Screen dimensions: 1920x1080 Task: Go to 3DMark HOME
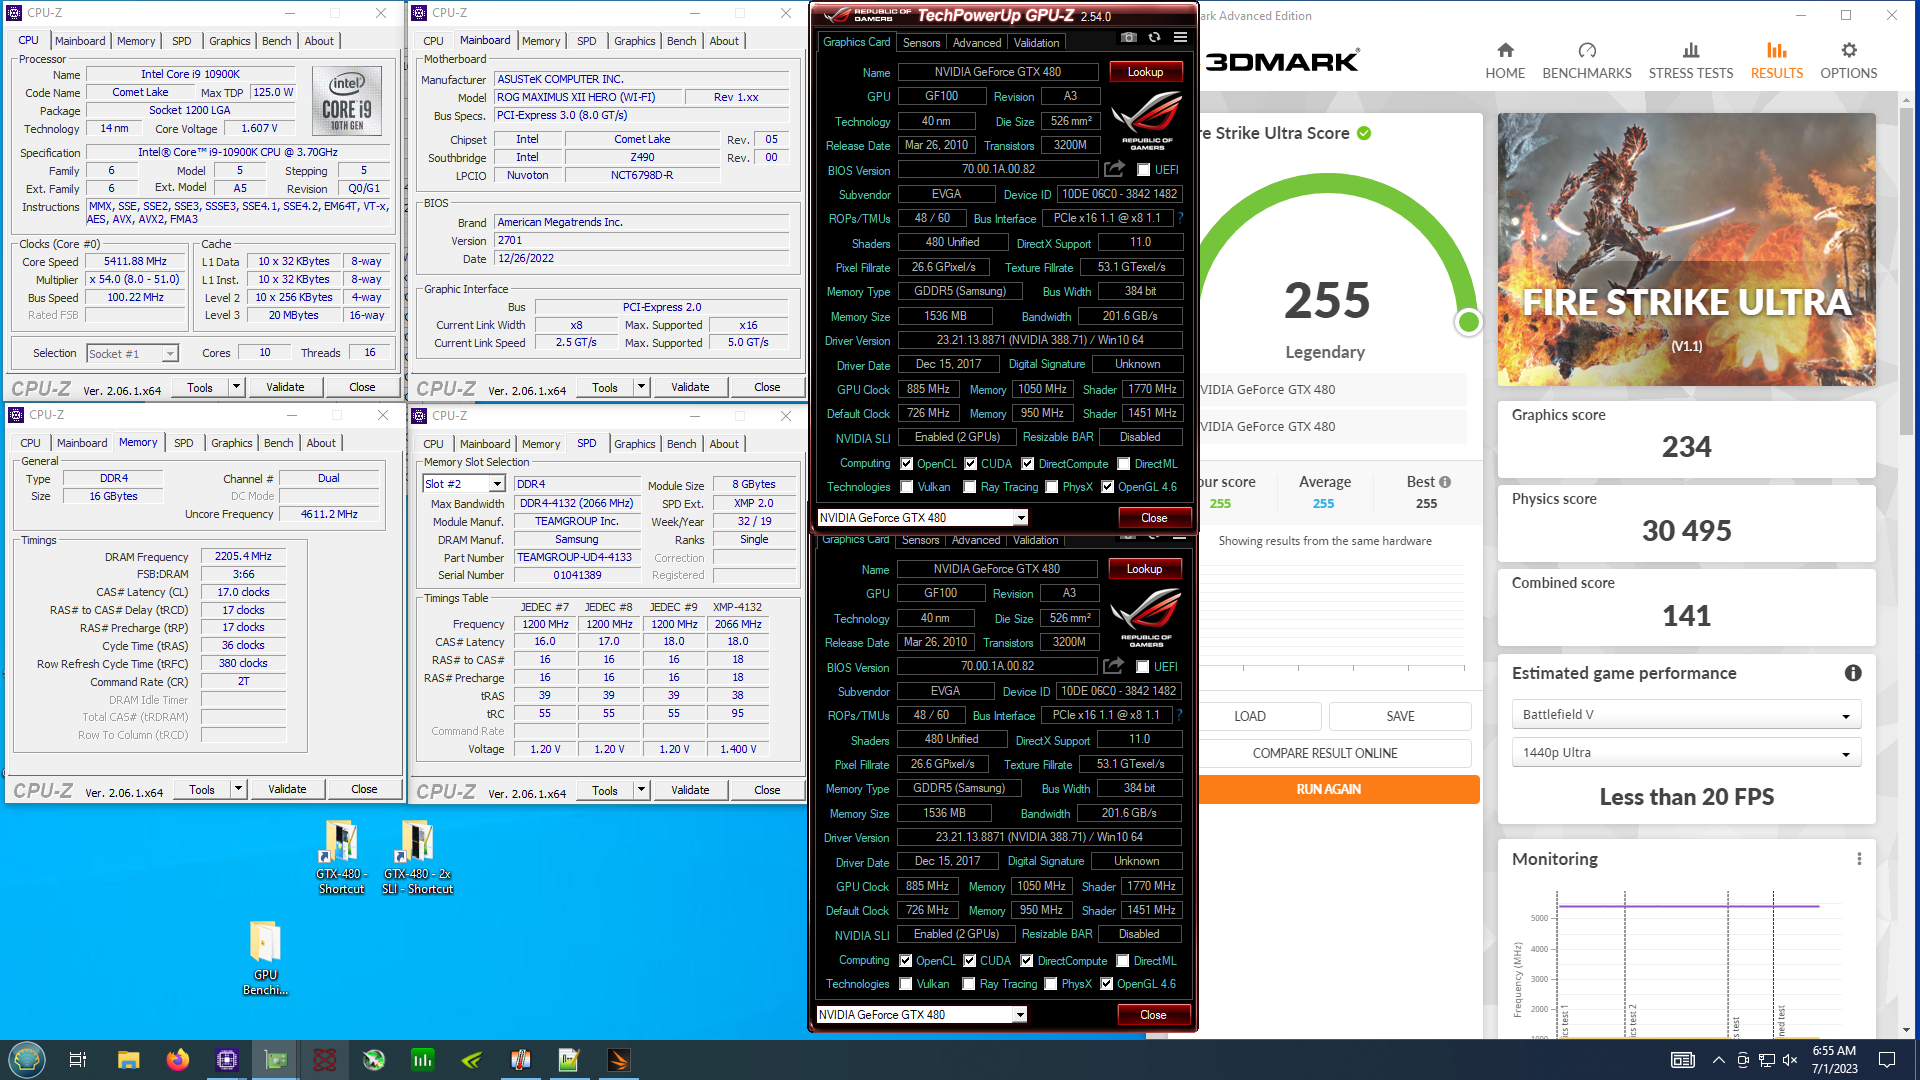[x=1505, y=61]
